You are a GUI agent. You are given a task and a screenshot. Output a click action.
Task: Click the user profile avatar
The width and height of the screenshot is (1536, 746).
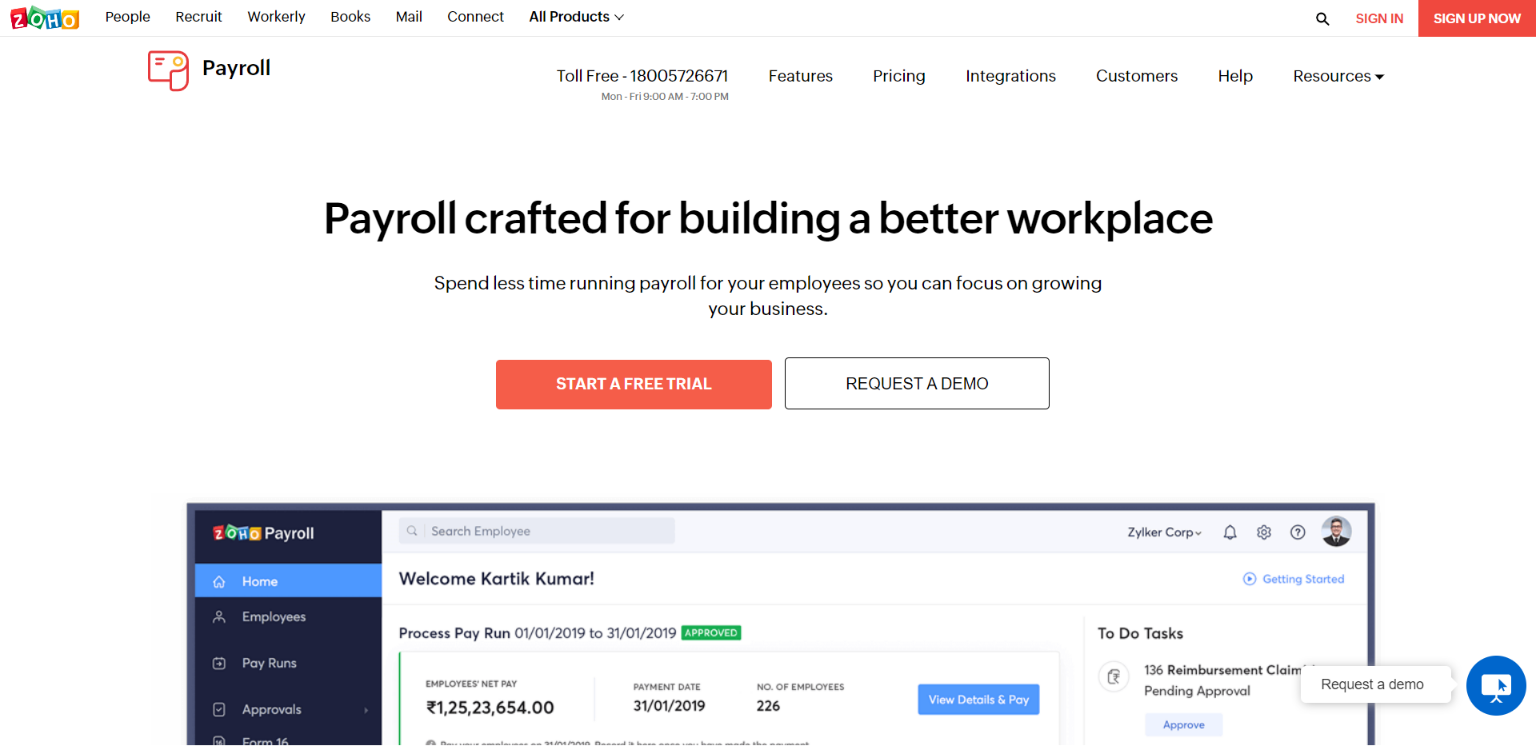[1336, 532]
